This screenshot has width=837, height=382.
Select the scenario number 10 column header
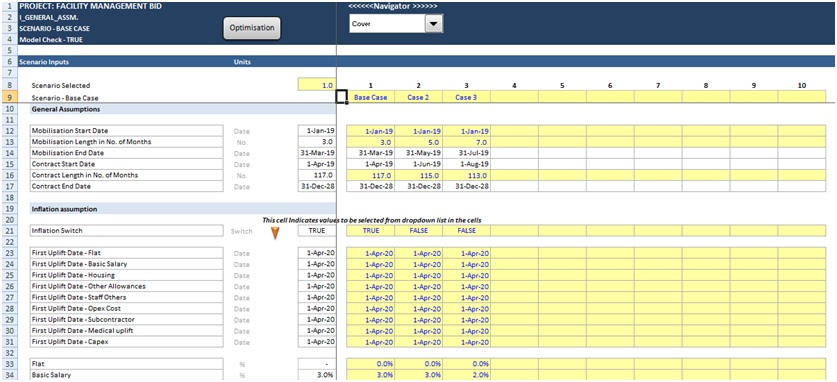click(802, 85)
